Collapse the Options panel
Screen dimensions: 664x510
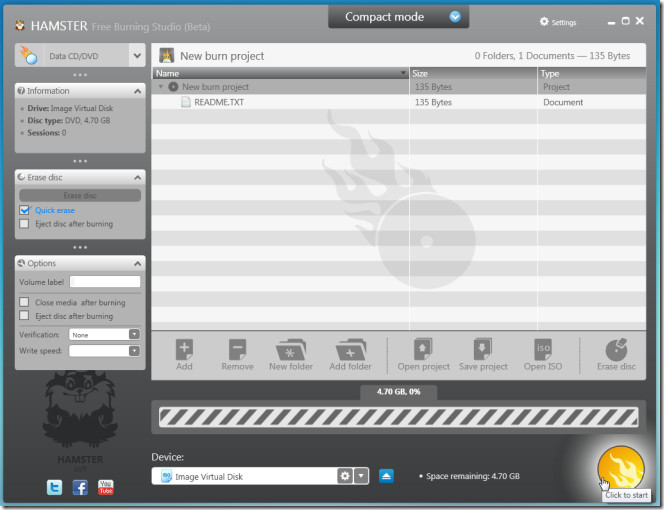pyautogui.click(x=138, y=263)
